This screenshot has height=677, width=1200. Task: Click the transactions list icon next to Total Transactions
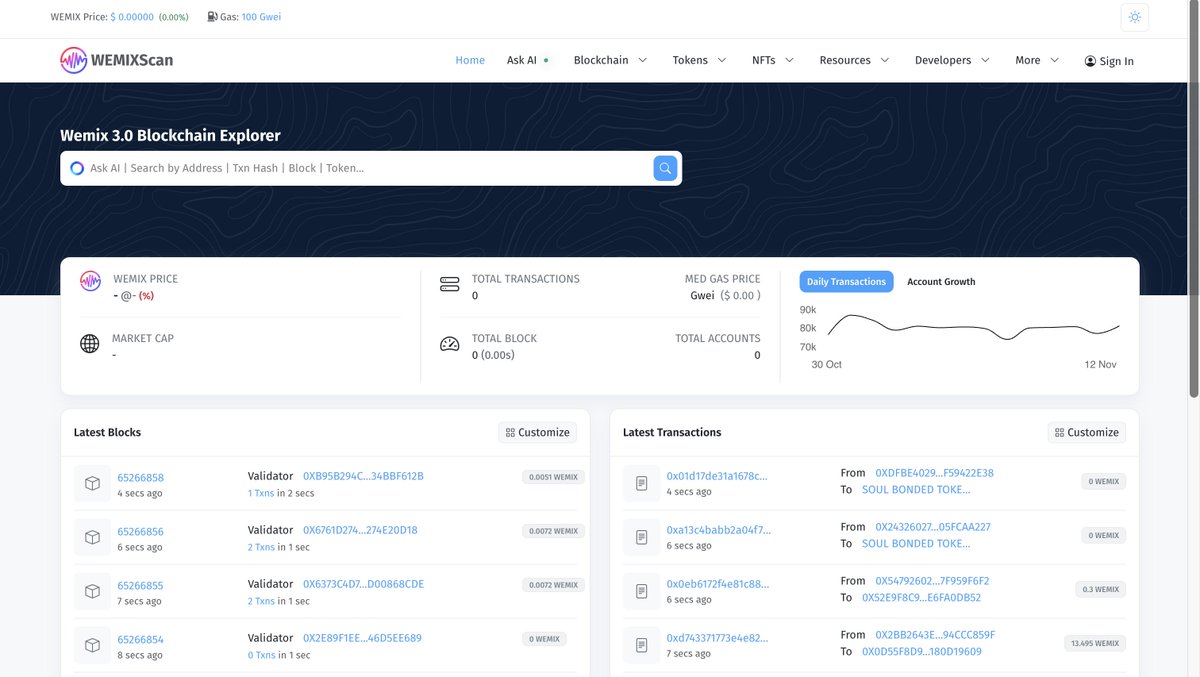point(449,284)
